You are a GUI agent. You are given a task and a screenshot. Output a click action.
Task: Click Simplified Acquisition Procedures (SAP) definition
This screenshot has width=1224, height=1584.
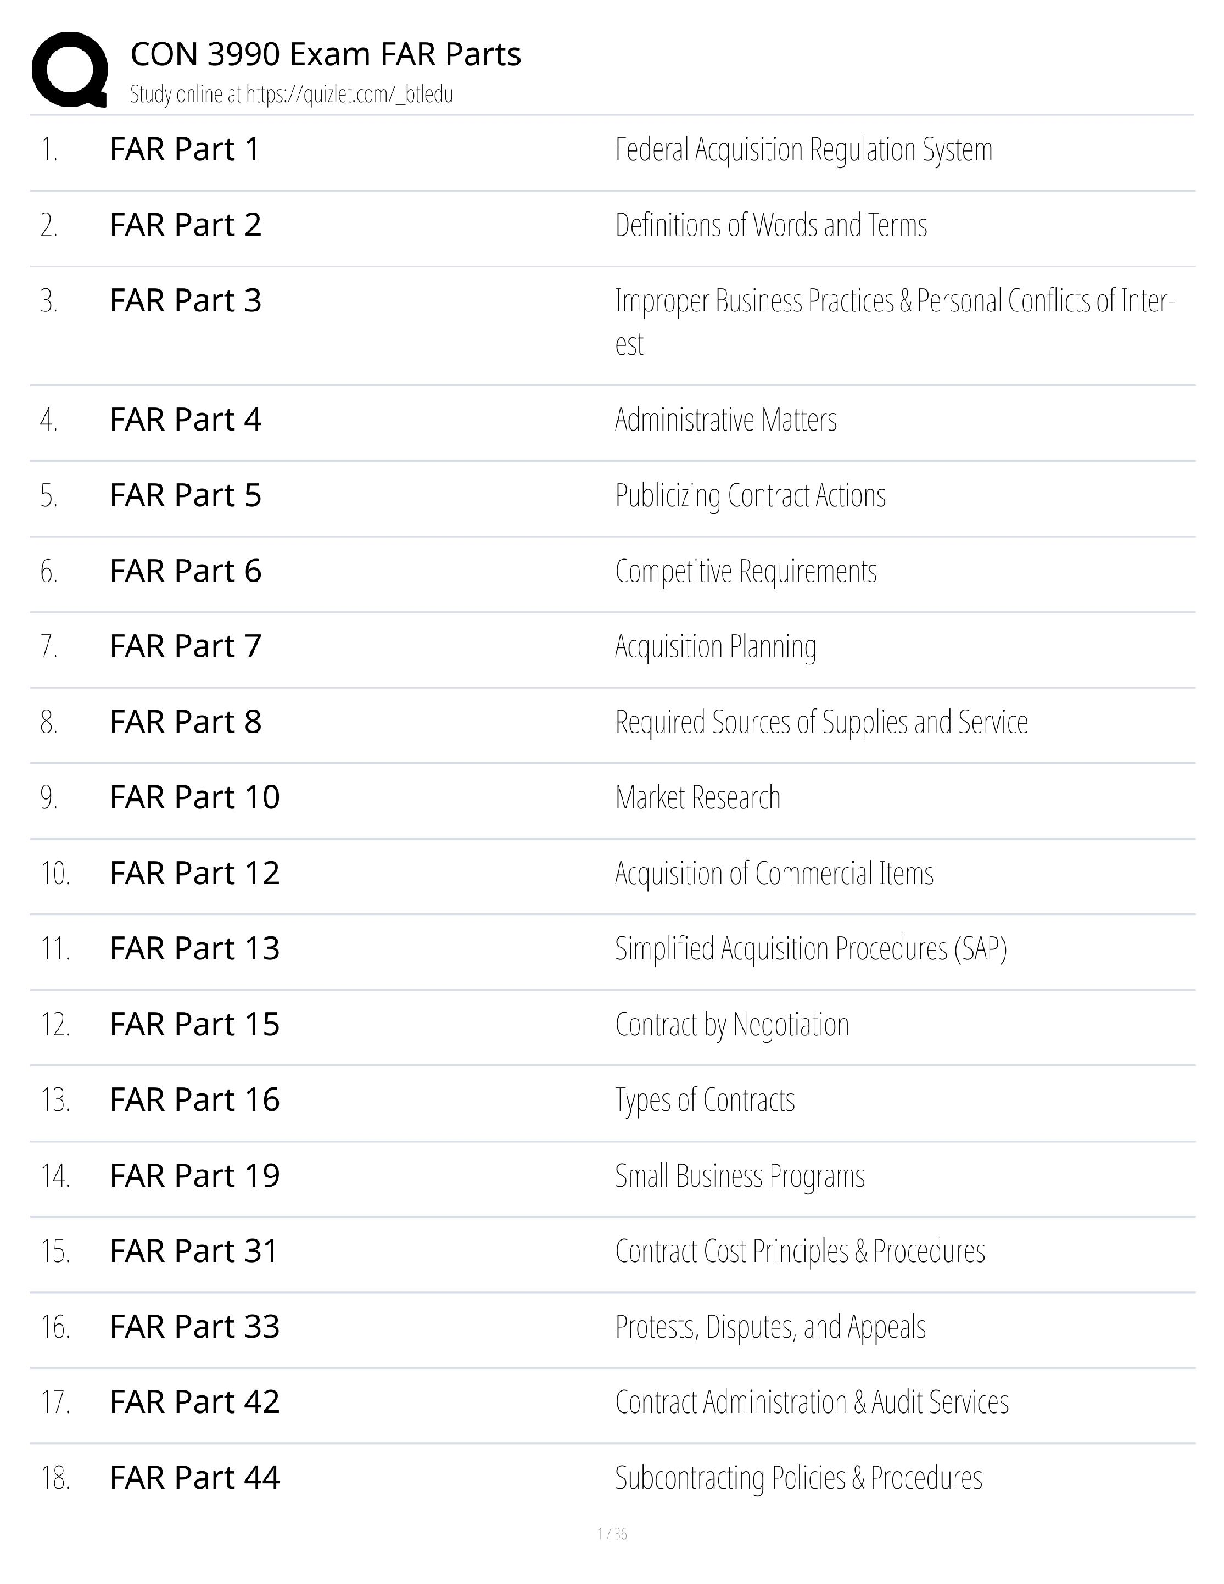click(810, 948)
